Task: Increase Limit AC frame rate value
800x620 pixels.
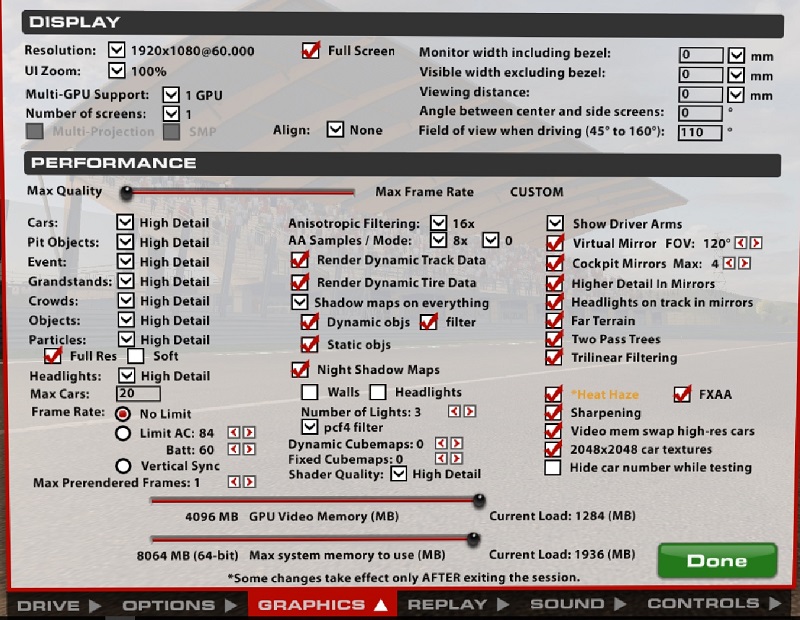Action: pyautogui.click(x=249, y=433)
